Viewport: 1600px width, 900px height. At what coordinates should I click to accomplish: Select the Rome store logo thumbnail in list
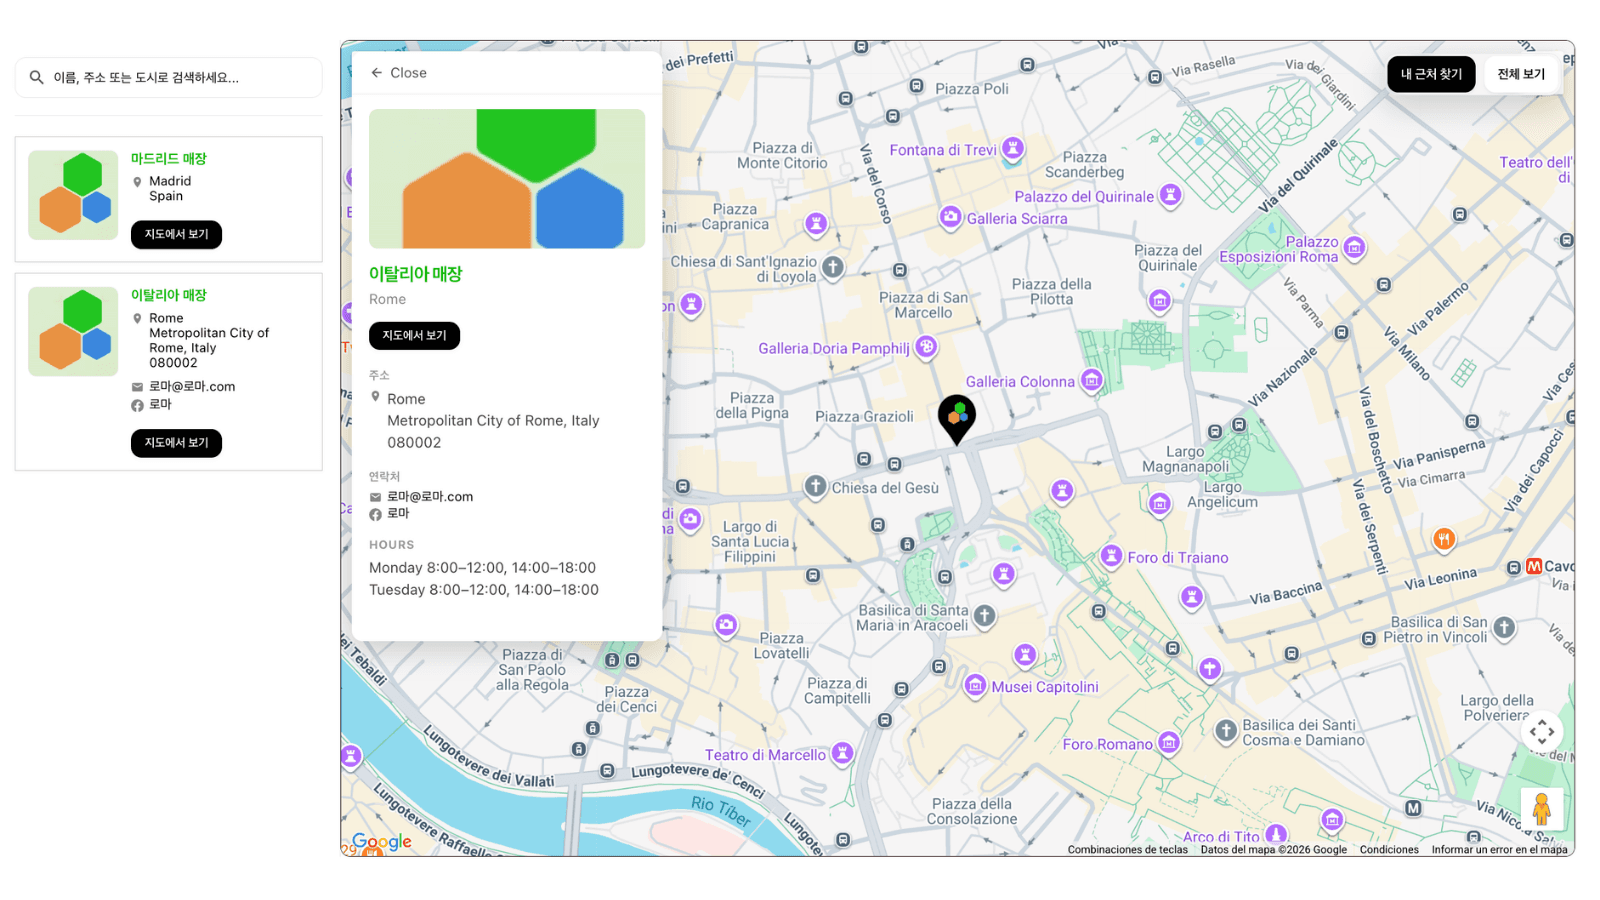click(x=73, y=332)
